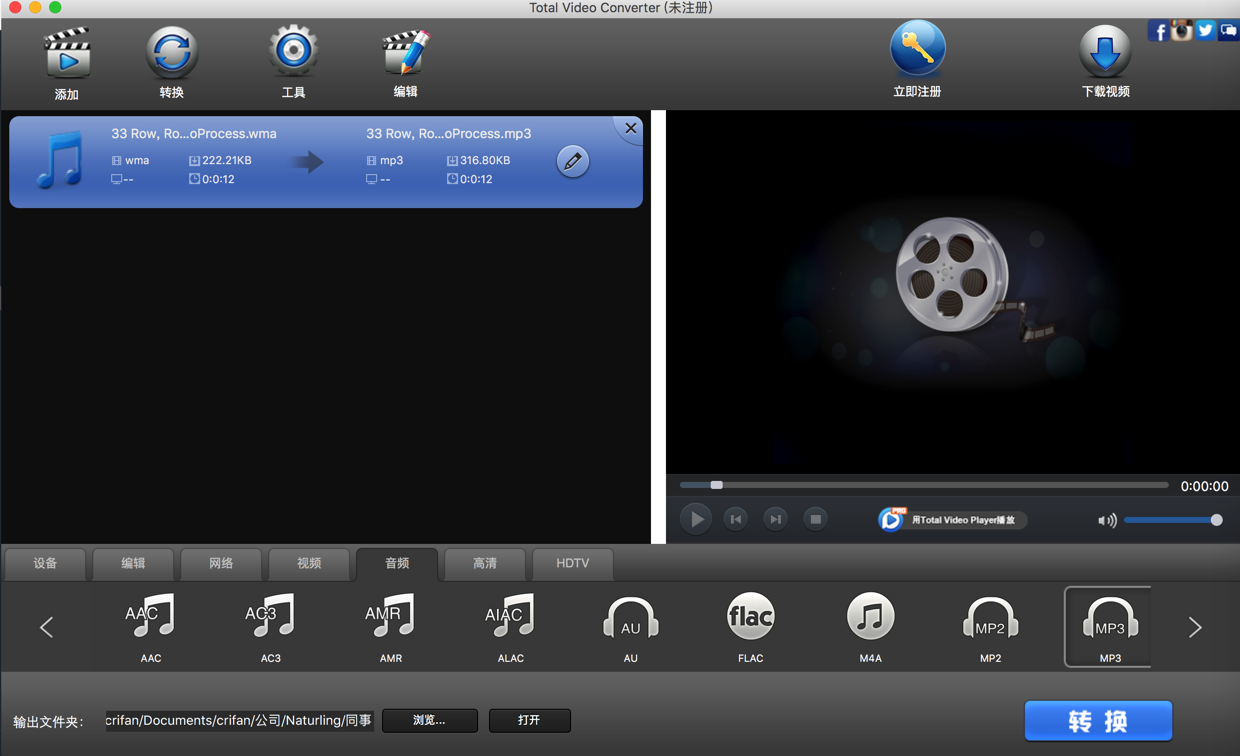This screenshot has height=756, width=1240.
Task: Mute audio with speaker icon
Action: [x=1106, y=521]
